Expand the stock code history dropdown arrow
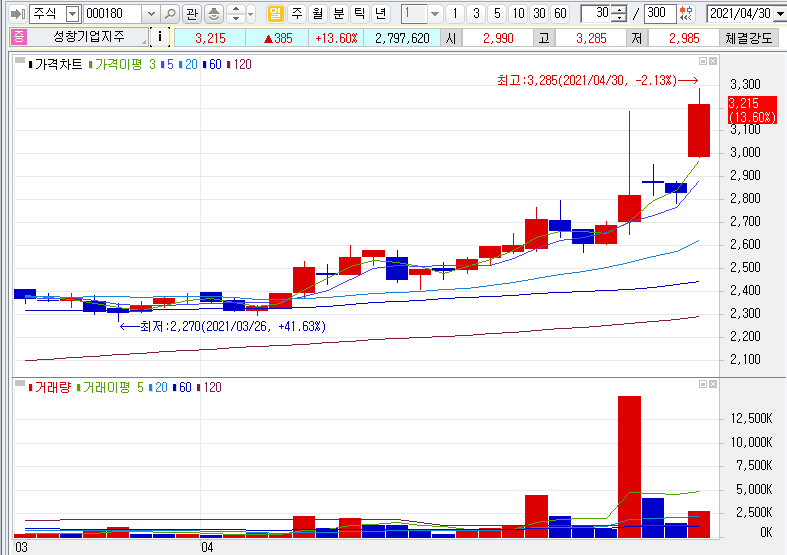Screen dimensions: 787x555 (151, 14)
